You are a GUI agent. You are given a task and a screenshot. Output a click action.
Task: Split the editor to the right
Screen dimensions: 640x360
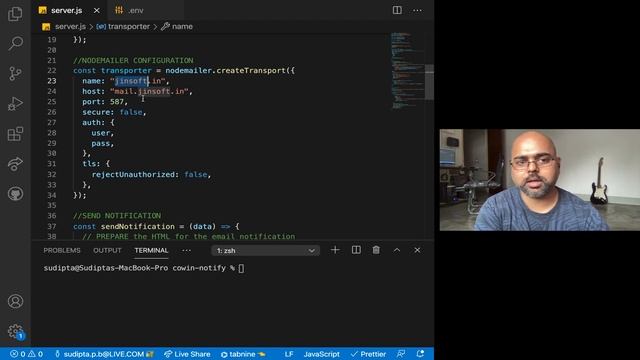pos(397,10)
